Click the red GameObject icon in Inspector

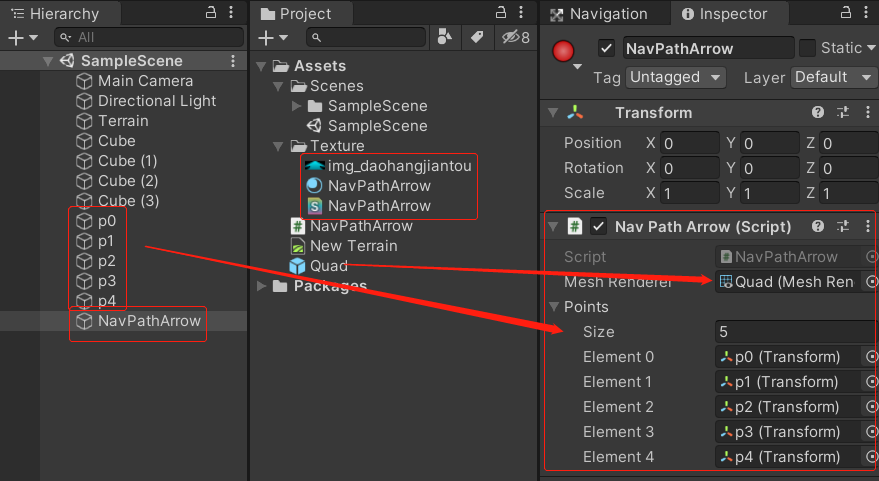[565, 50]
